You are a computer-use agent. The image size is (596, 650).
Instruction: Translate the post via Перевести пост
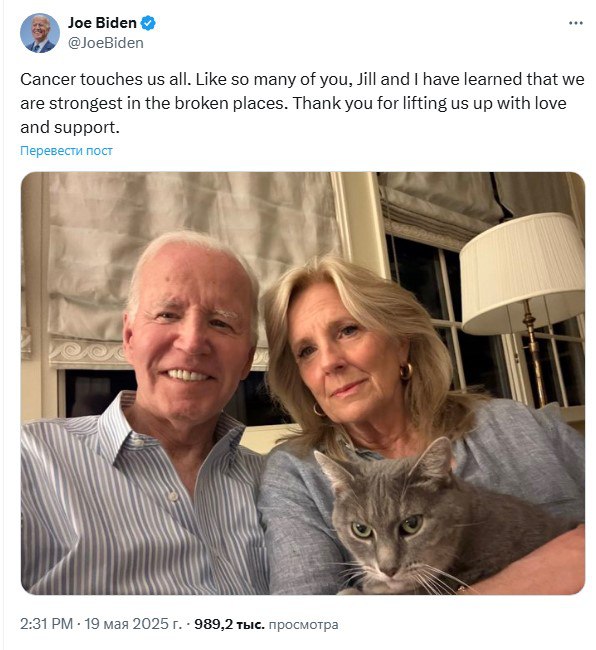(x=66, y=150)
